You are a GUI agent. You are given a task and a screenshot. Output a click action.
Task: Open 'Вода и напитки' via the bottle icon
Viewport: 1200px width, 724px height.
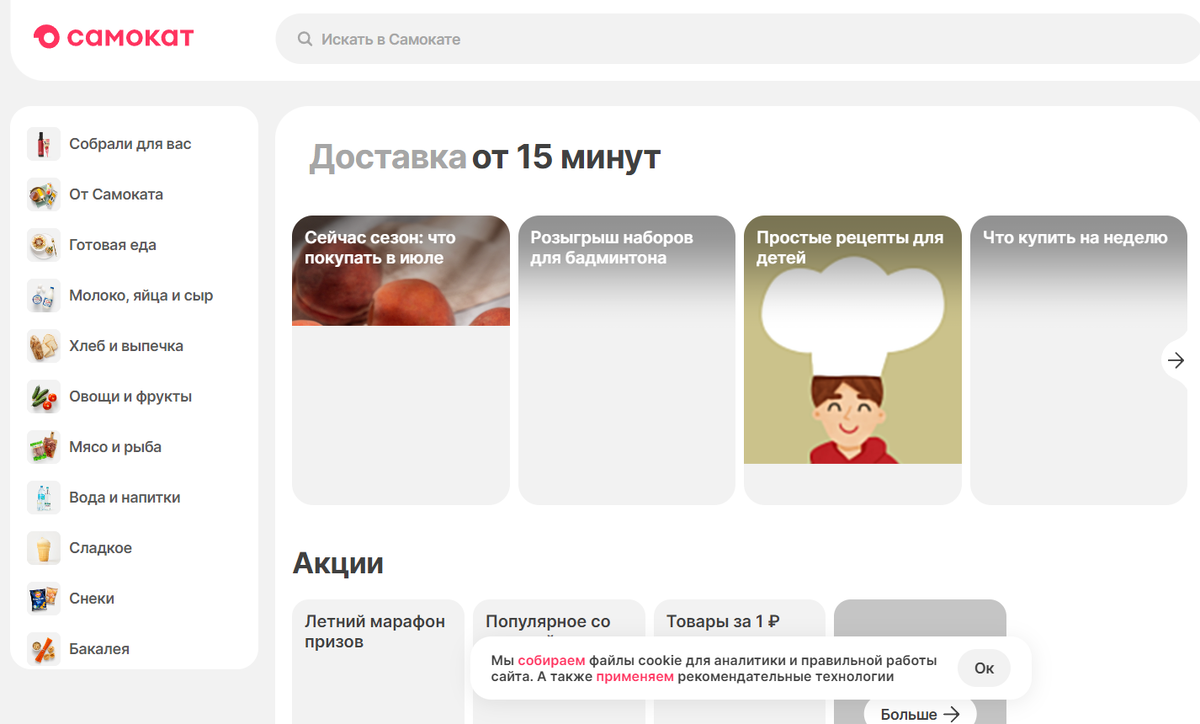(44, 497)
